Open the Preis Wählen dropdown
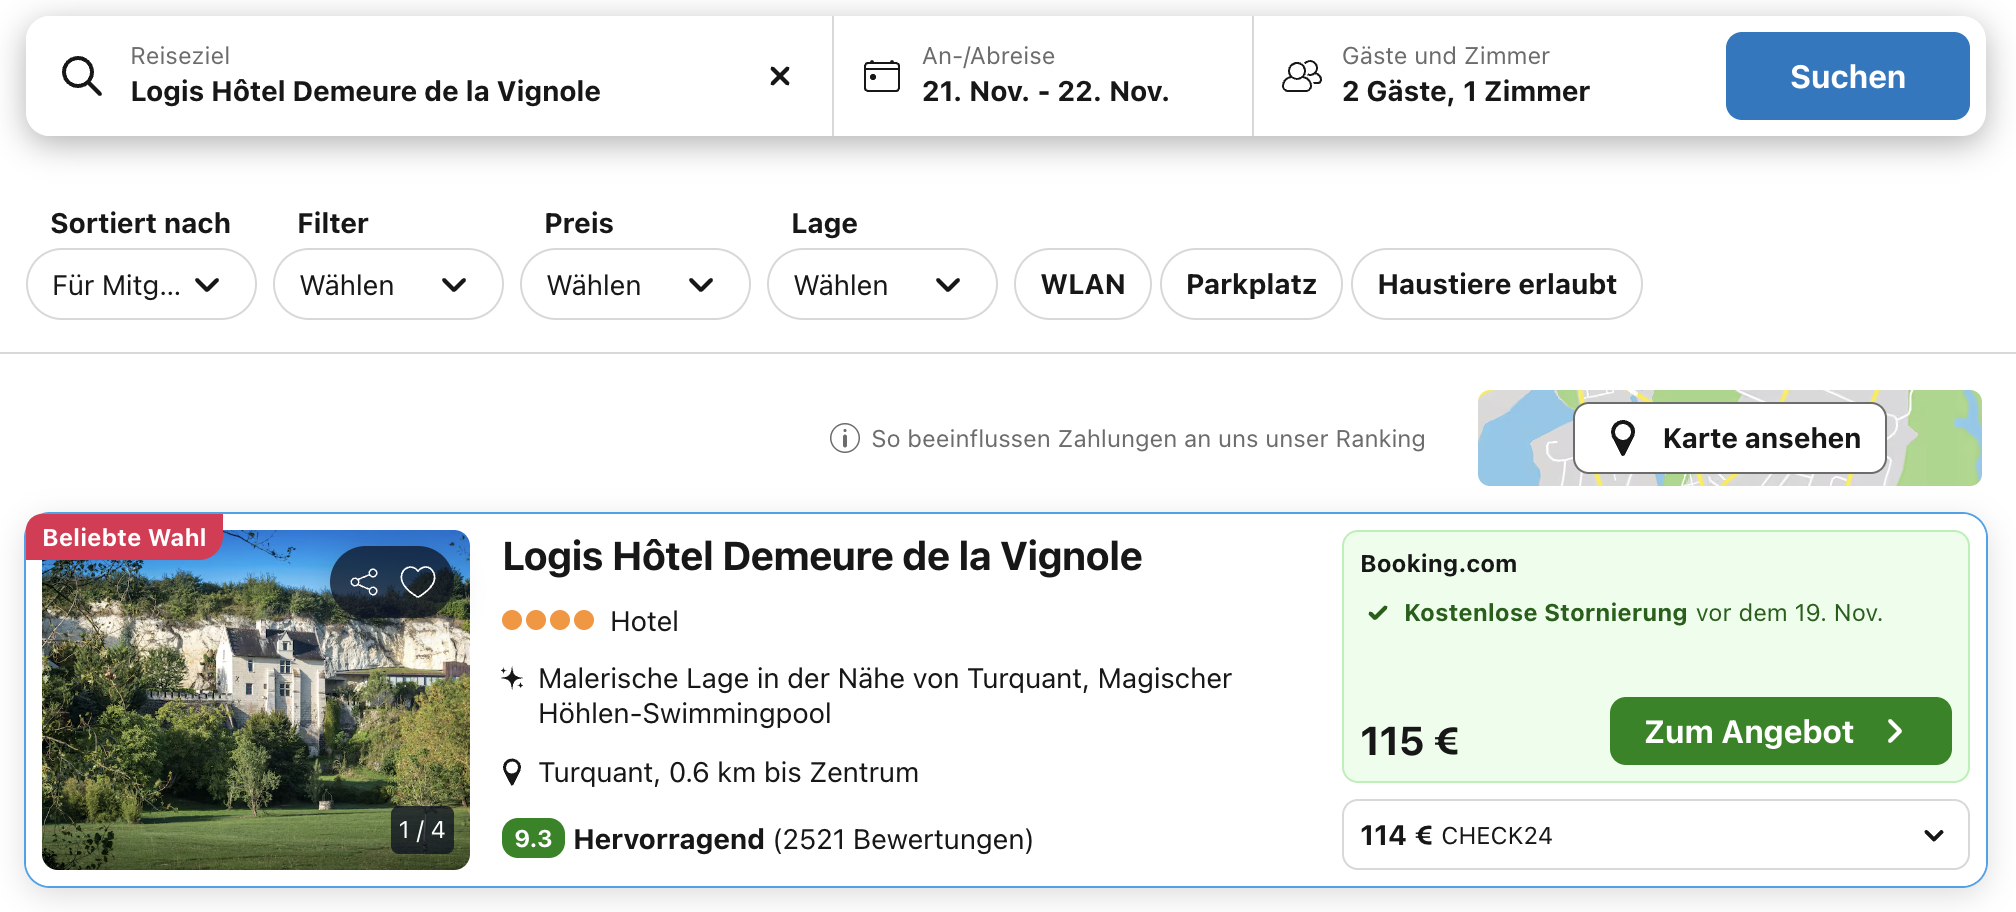The width and height of the screenshot is (2016, 912). 634,284
